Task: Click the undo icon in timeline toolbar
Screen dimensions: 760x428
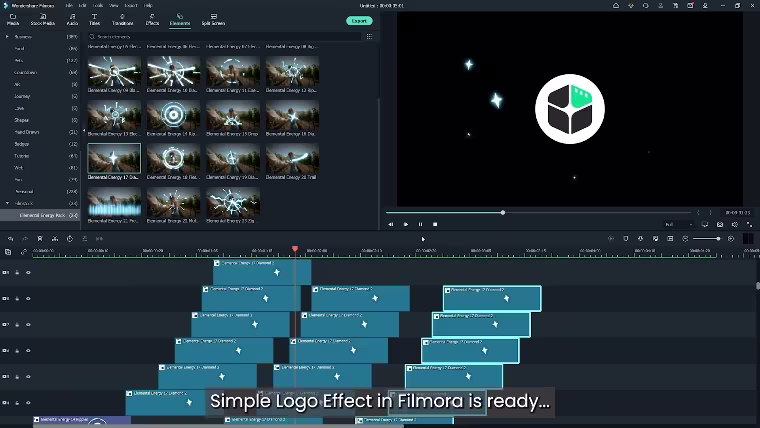Action: pyautogui.click(x=11, y=238)
